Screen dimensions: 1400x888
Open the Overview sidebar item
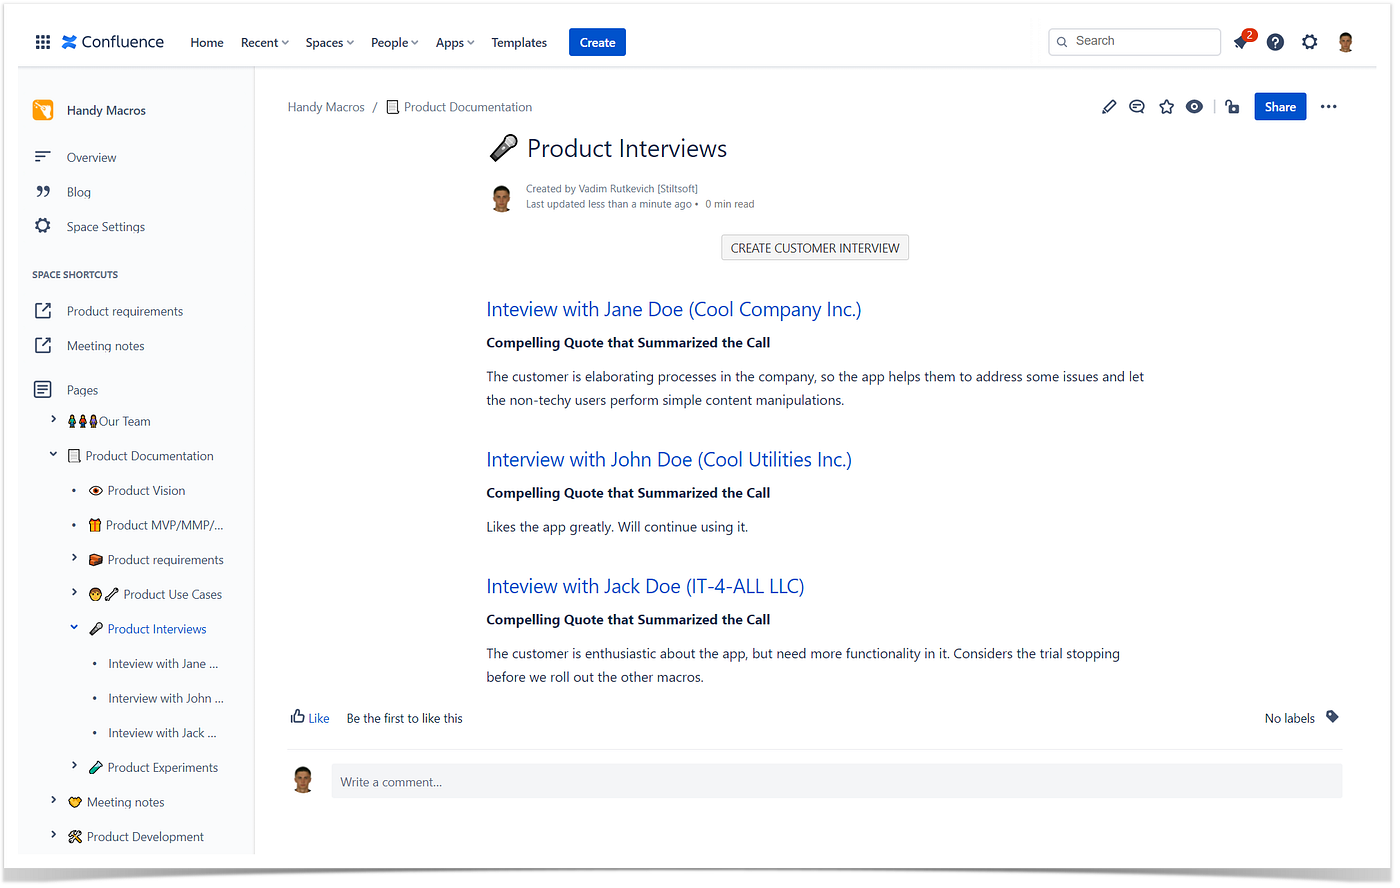pyautogui.click(x=91, y=158)
